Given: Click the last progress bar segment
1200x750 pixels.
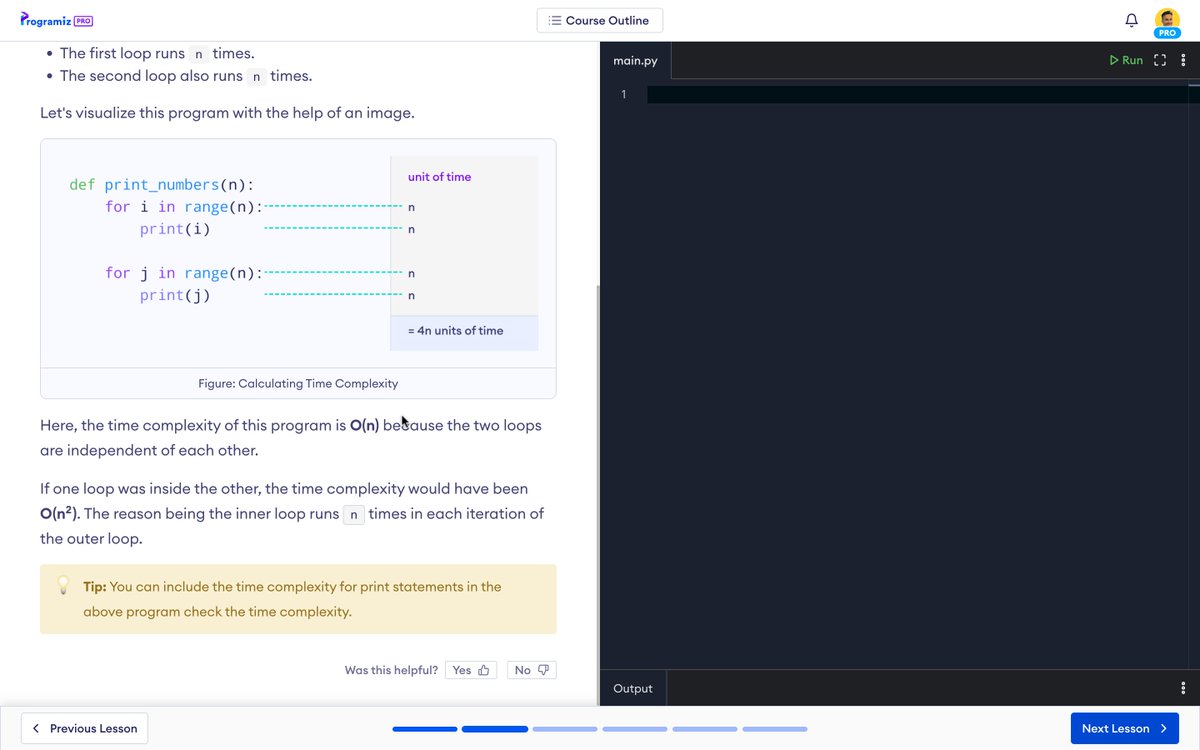Looking at the screenshot, I should pyautogui.click(x=775, y=729).
